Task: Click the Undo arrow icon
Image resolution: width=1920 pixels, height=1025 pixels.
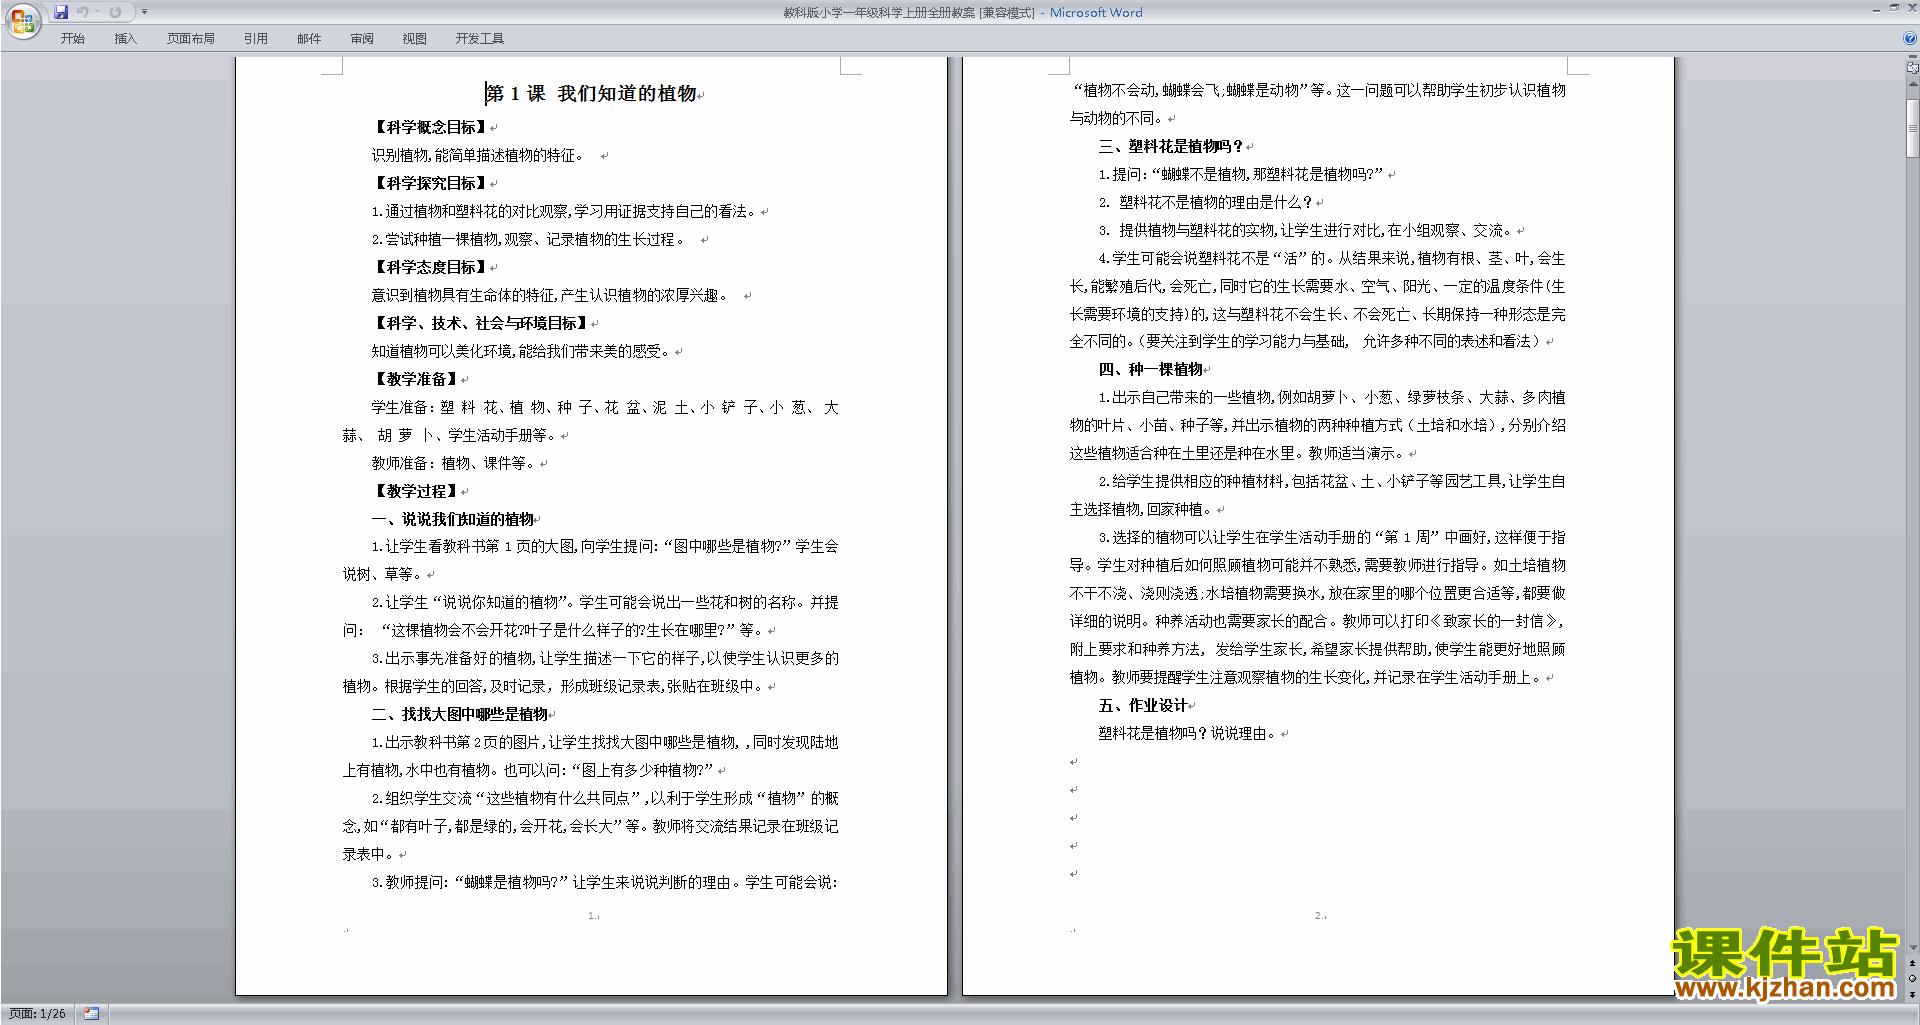Action: (x=83, y=12)
